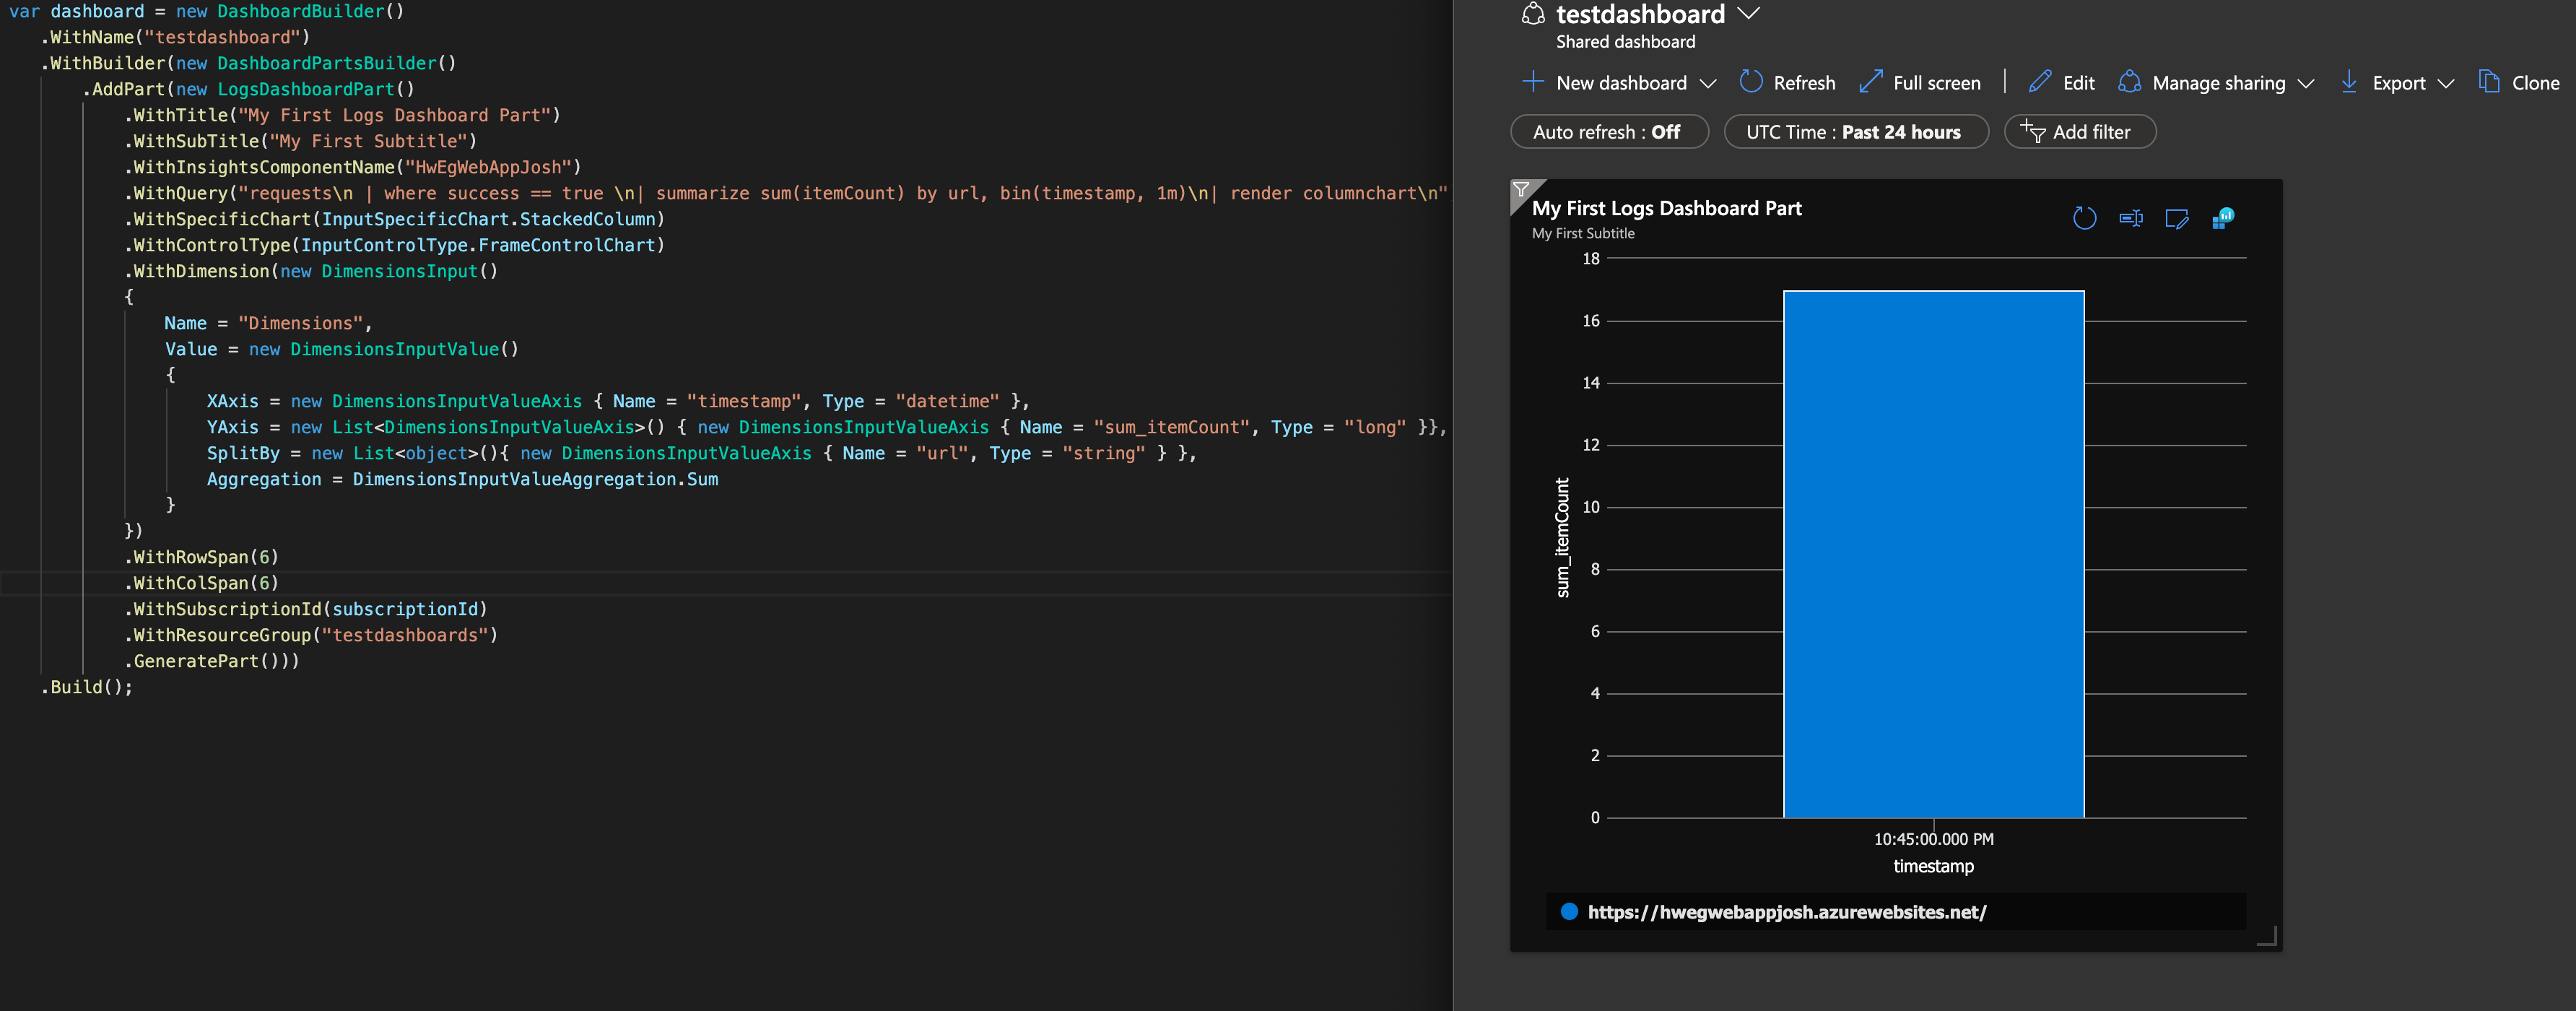
Task: Click the Refresh dashboard button
Action: pos(1788,83)
